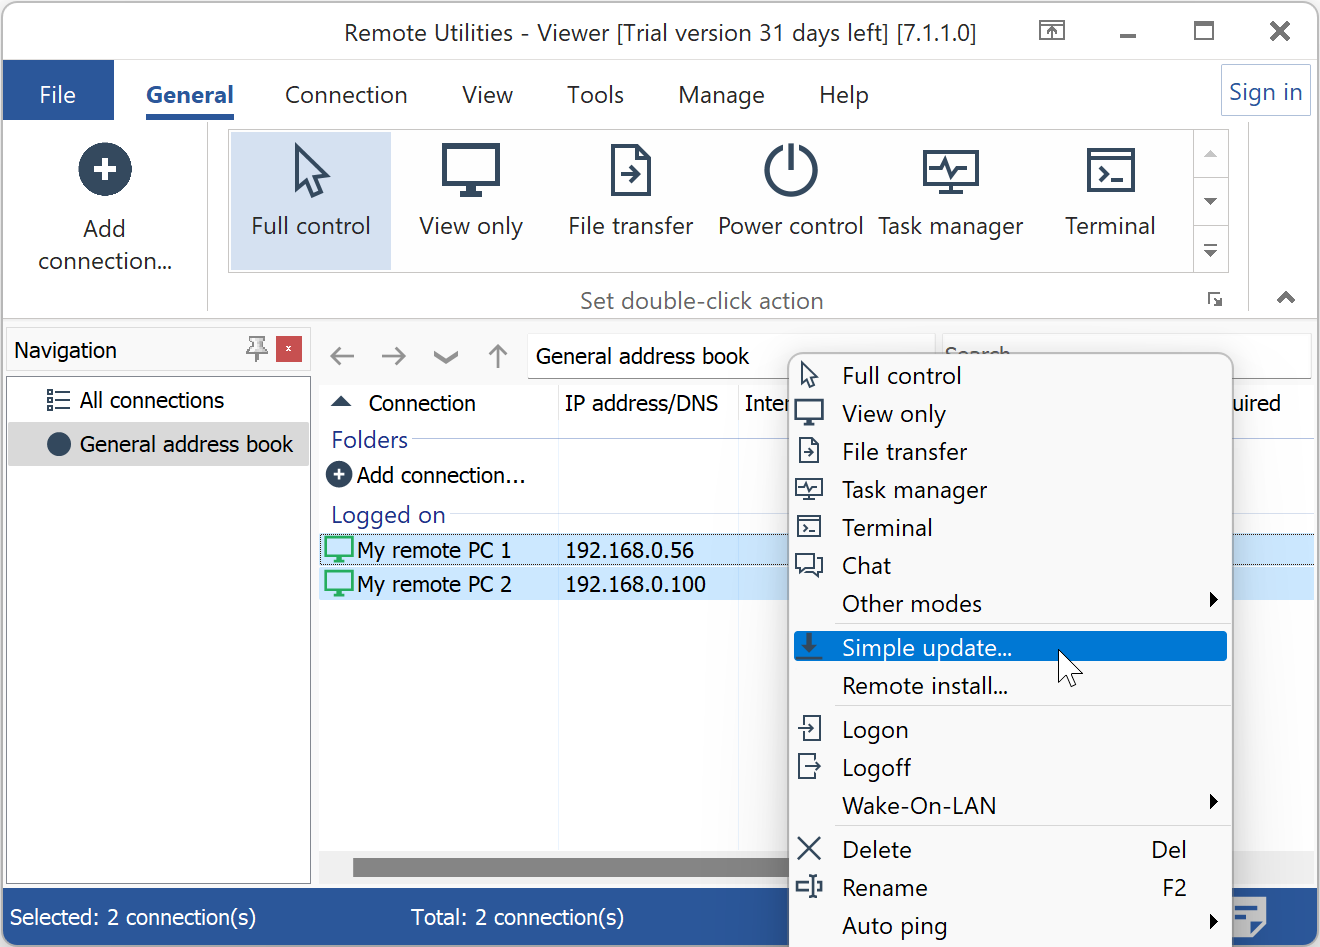Select All connections in navigation tree

151,401
